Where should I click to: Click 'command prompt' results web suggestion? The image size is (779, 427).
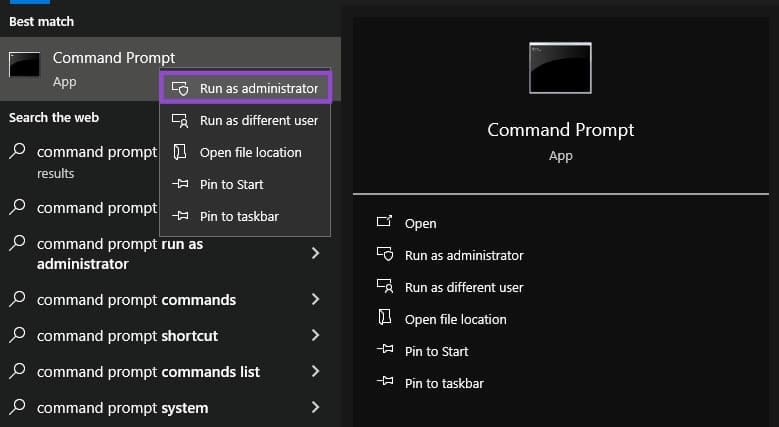(x=97, y=162)
